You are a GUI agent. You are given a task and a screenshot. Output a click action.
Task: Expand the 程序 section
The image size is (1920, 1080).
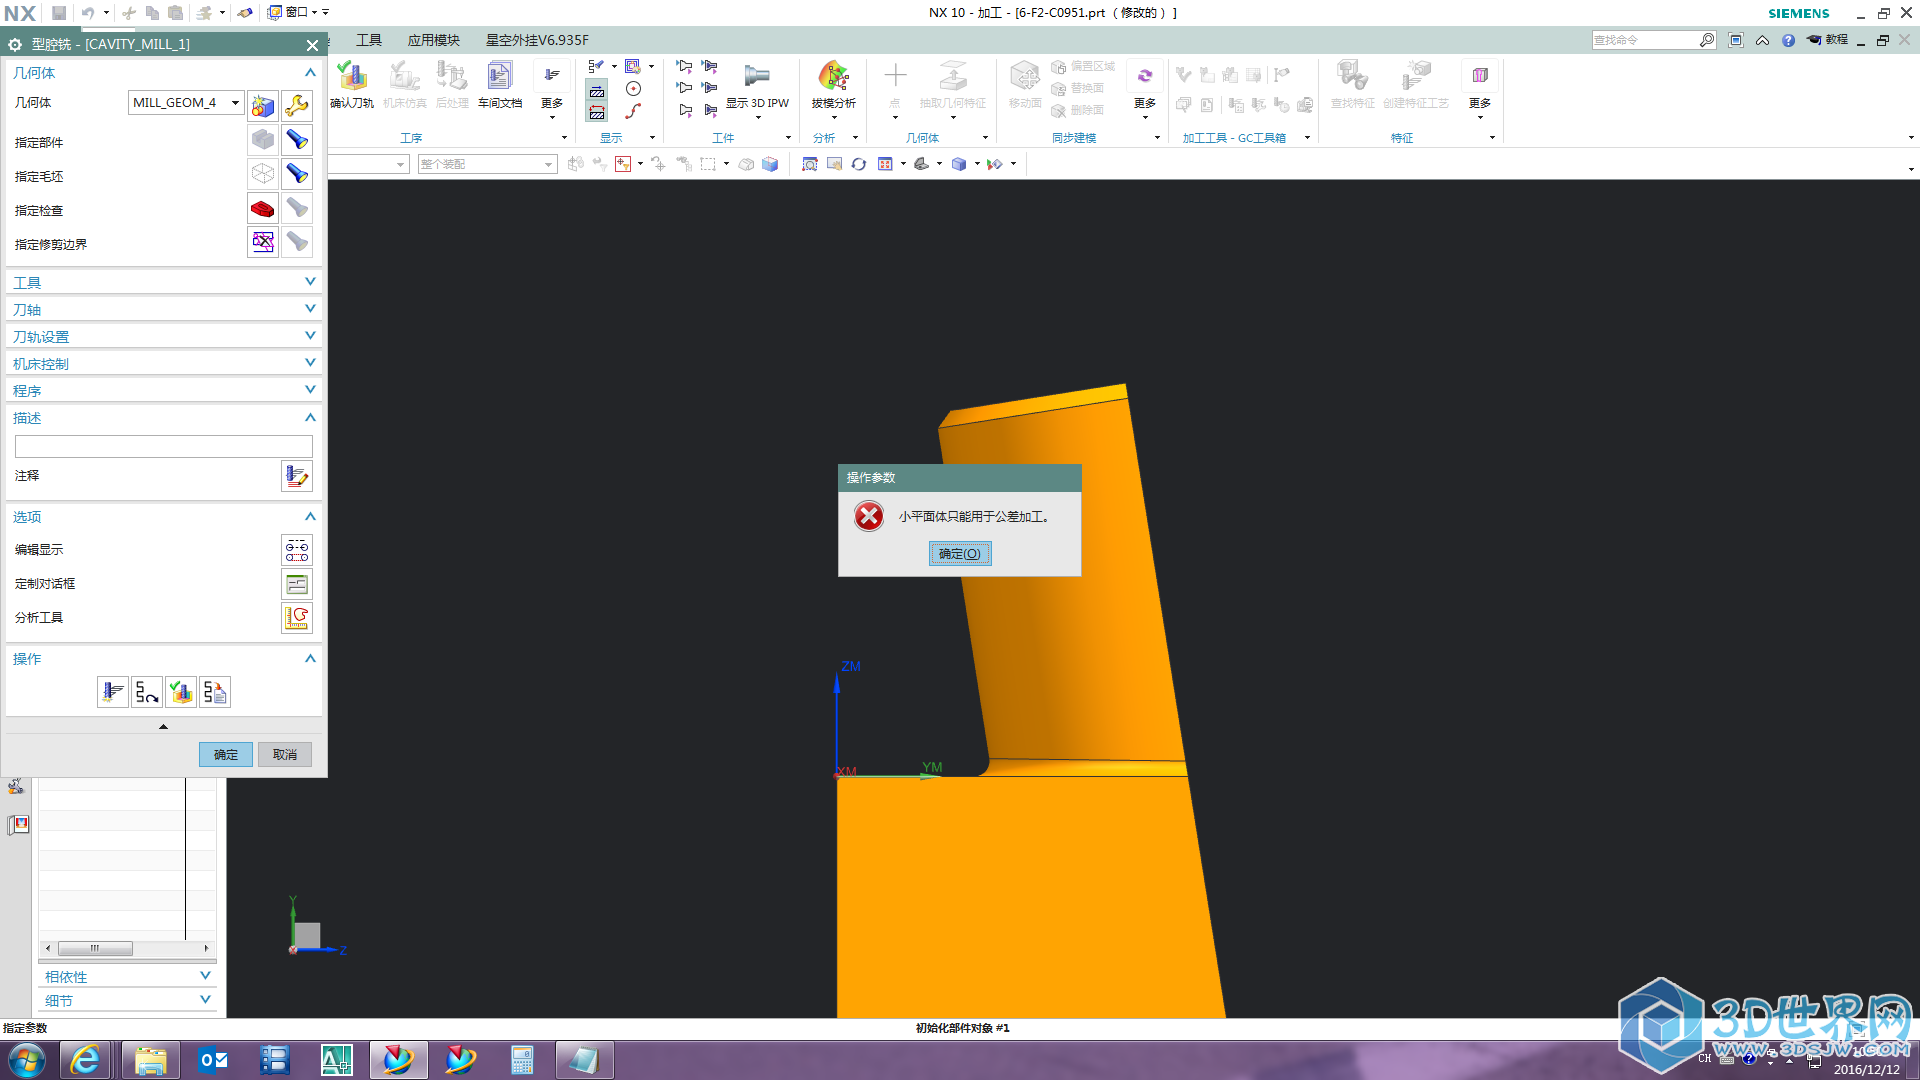[164, 391]
